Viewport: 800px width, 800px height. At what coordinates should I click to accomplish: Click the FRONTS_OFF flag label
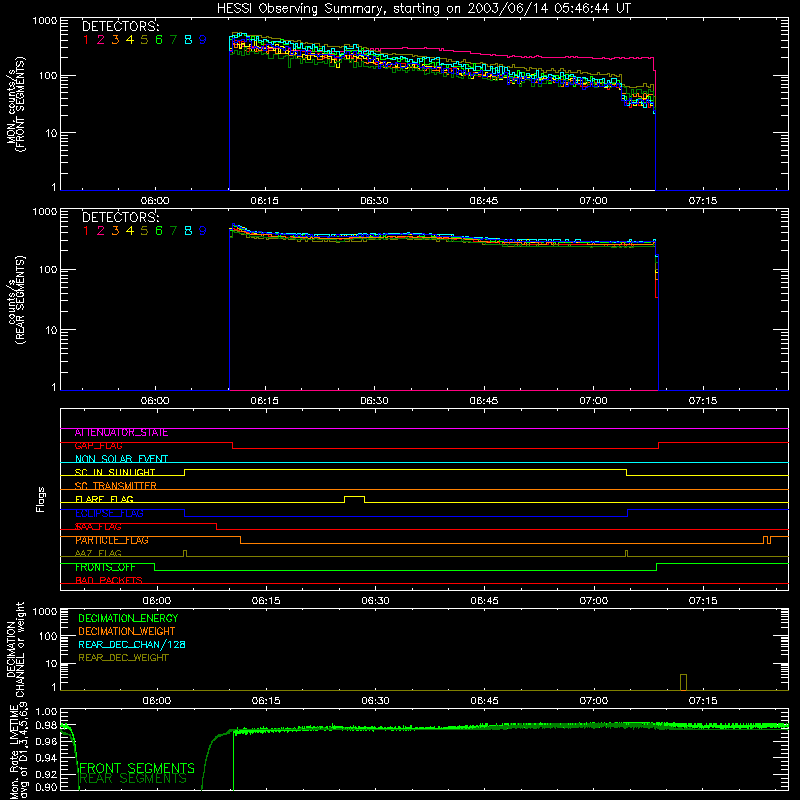pos(105,567)
